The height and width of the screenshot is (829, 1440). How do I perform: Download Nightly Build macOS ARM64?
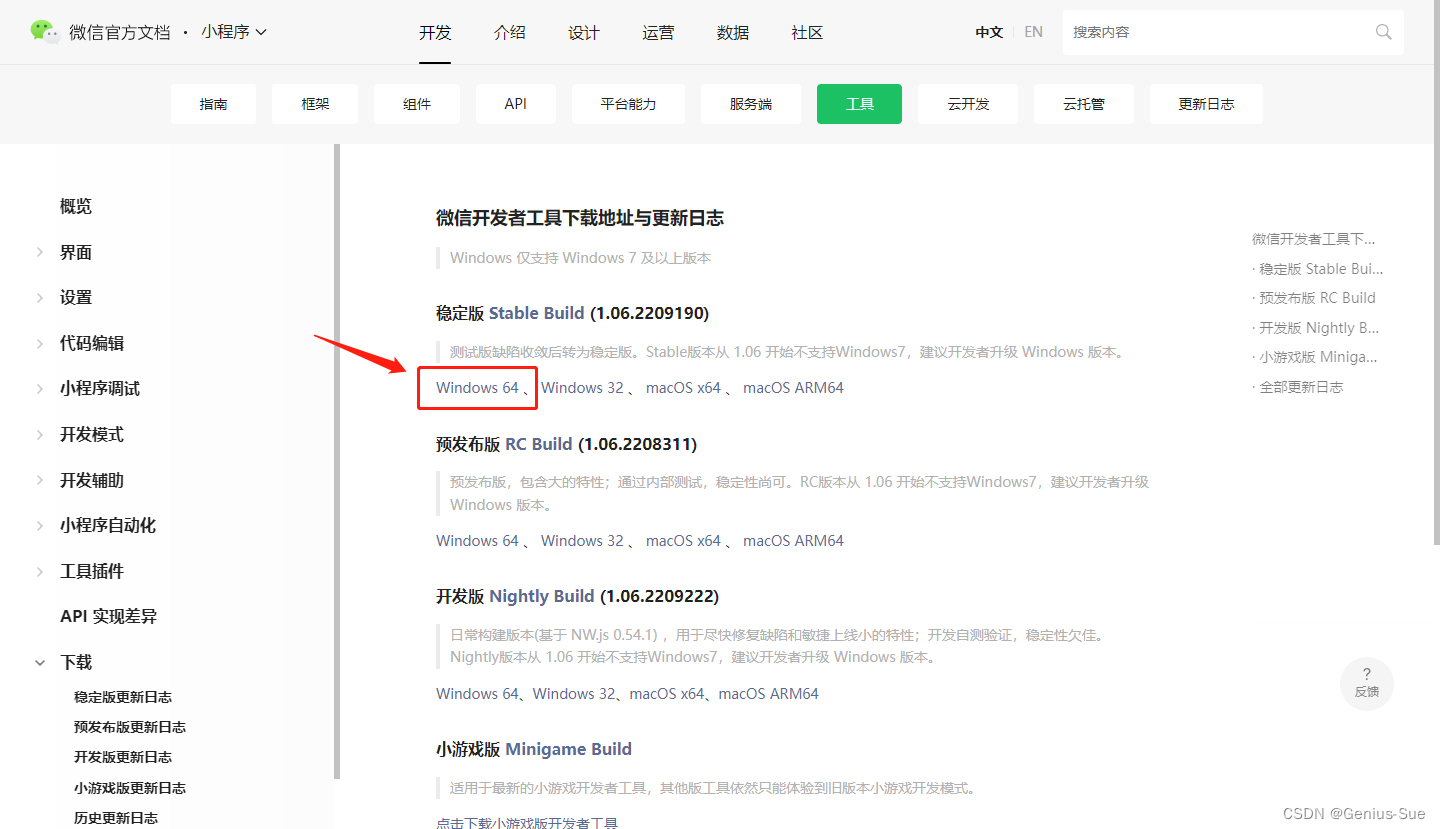point(769,694)
